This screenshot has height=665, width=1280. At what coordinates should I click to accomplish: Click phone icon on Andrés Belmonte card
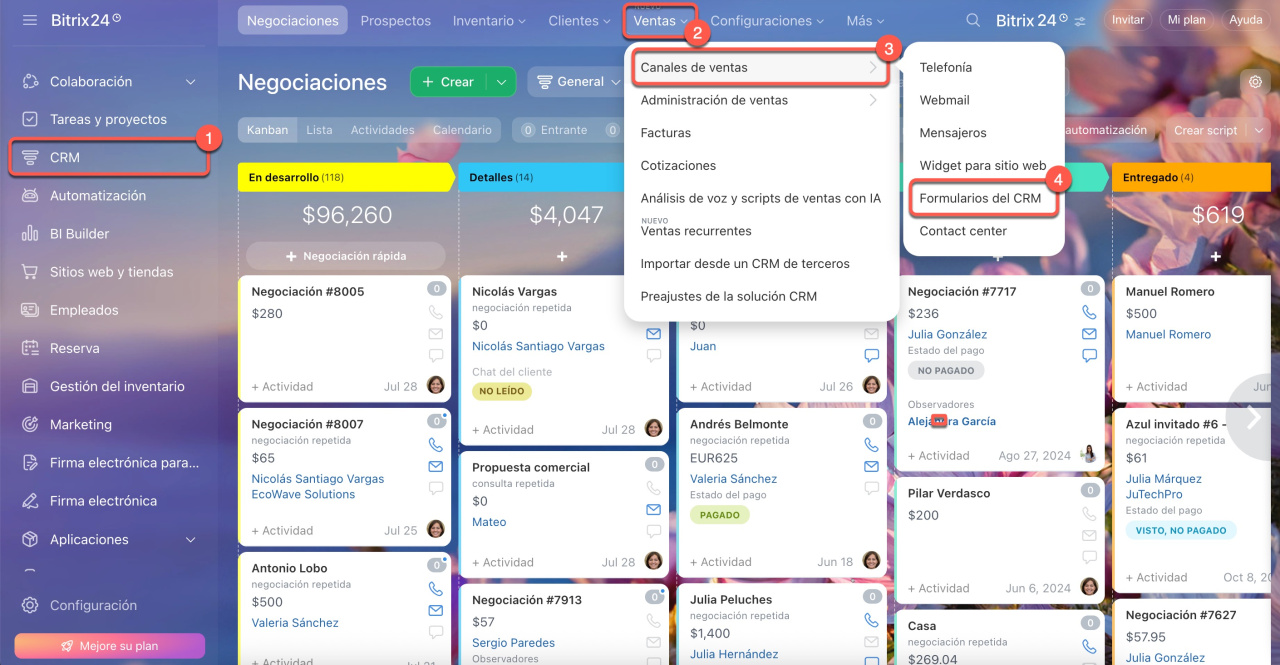click(871, 445)
